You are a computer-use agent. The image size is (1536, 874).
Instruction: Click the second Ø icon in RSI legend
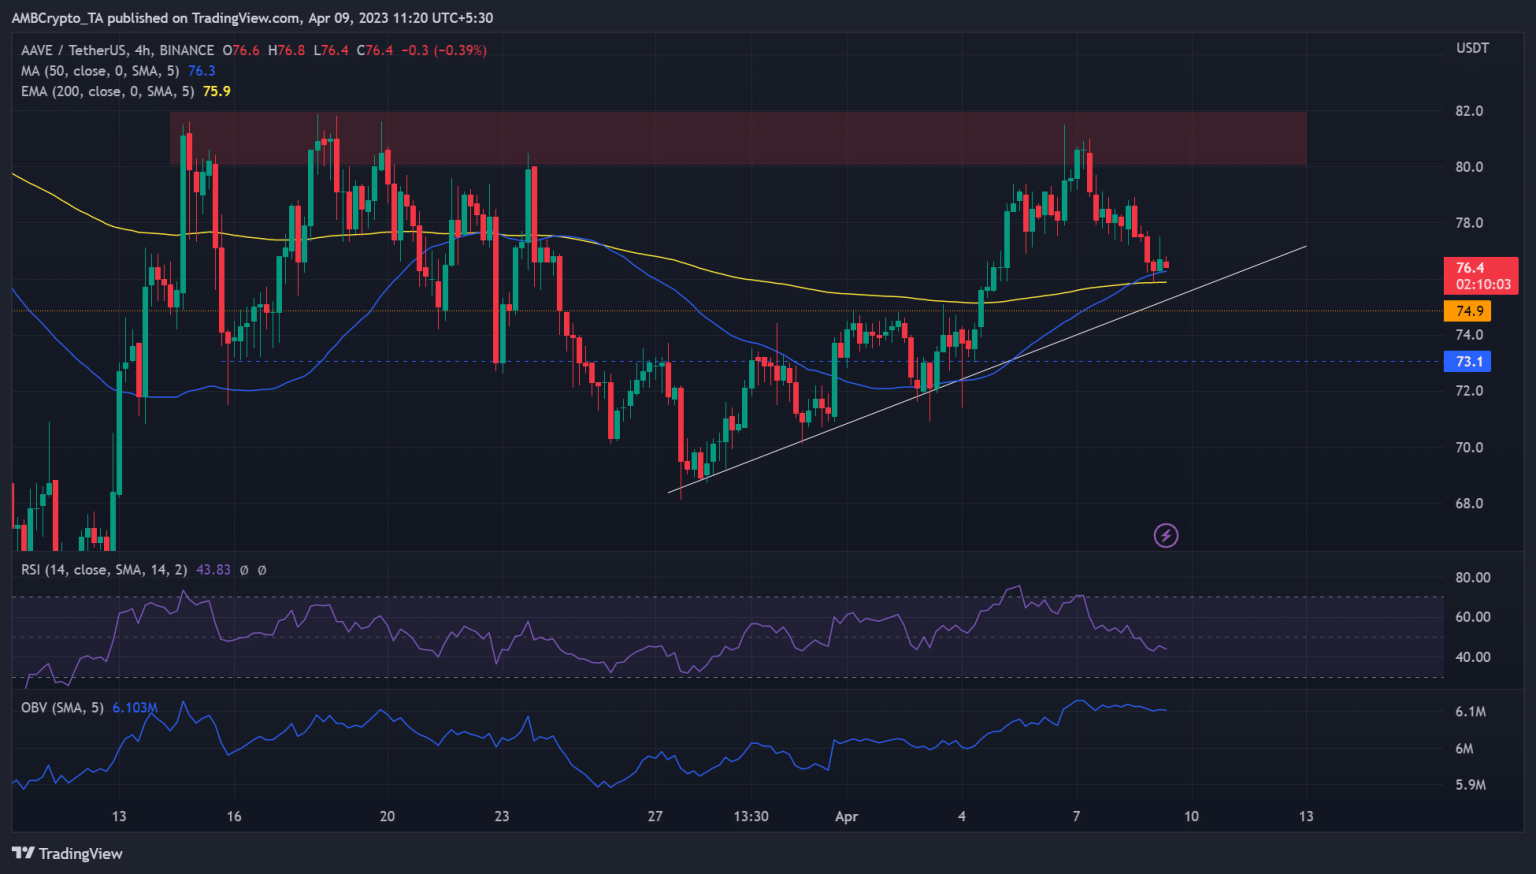[x=262, y=569]
